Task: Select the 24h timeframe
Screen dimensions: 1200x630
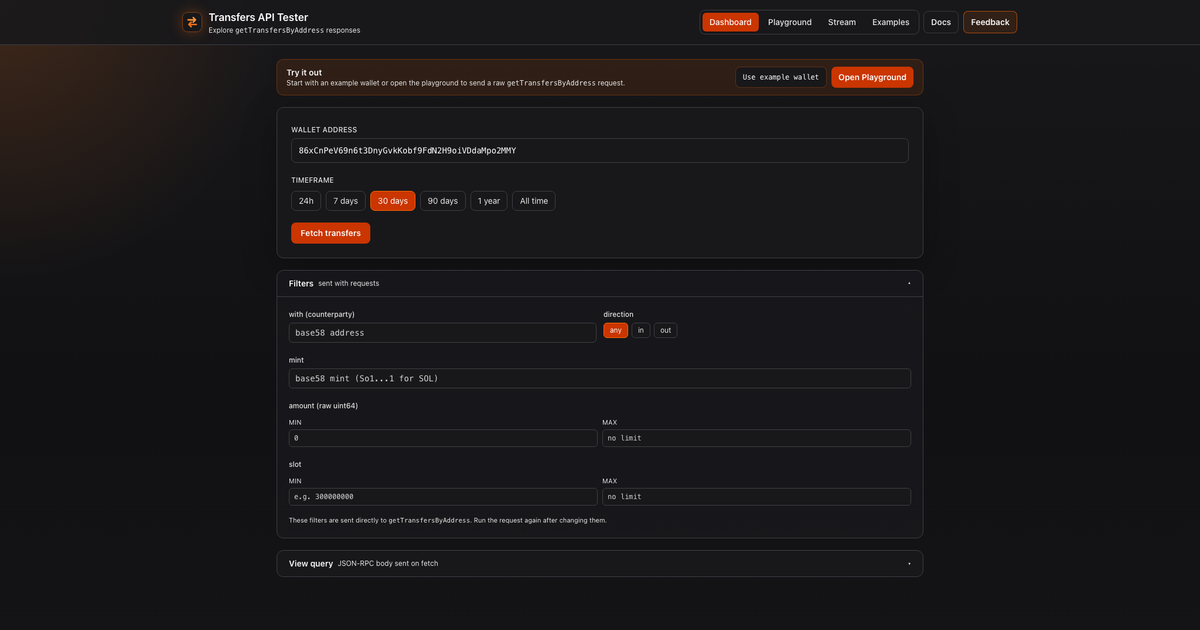Action: tap(306, 201)
